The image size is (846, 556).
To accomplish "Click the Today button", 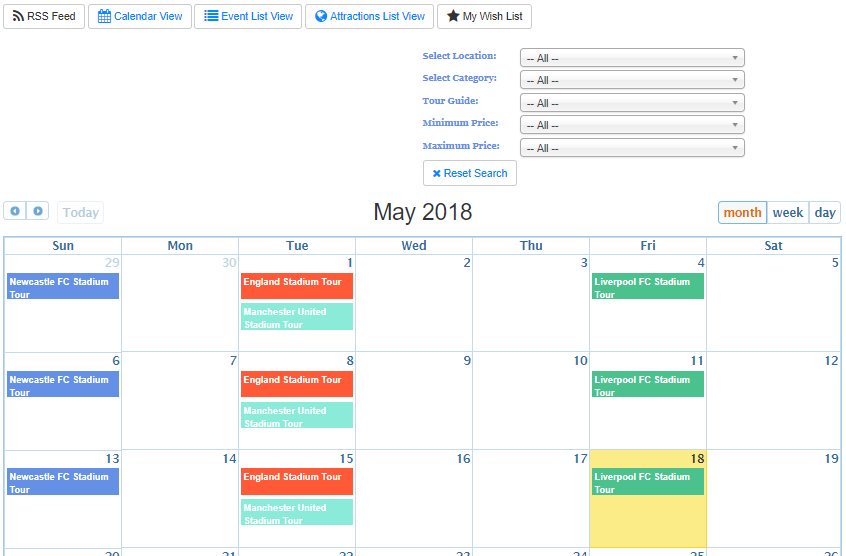I will pos(80,212).
